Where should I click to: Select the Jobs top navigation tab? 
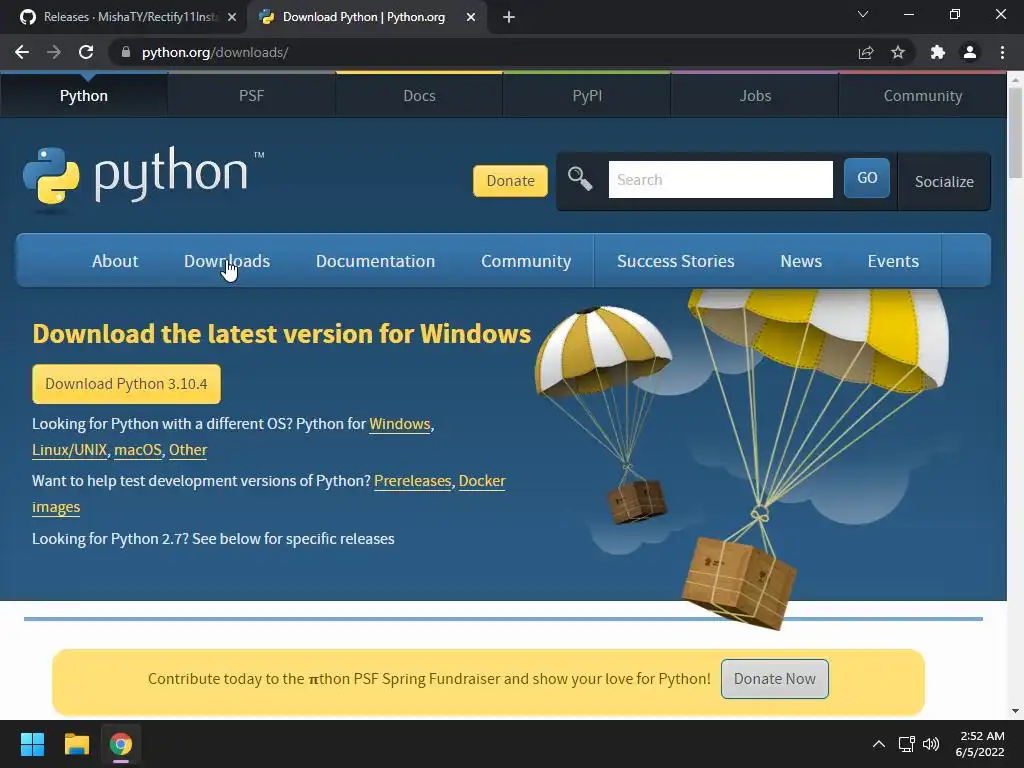[755, 95]
